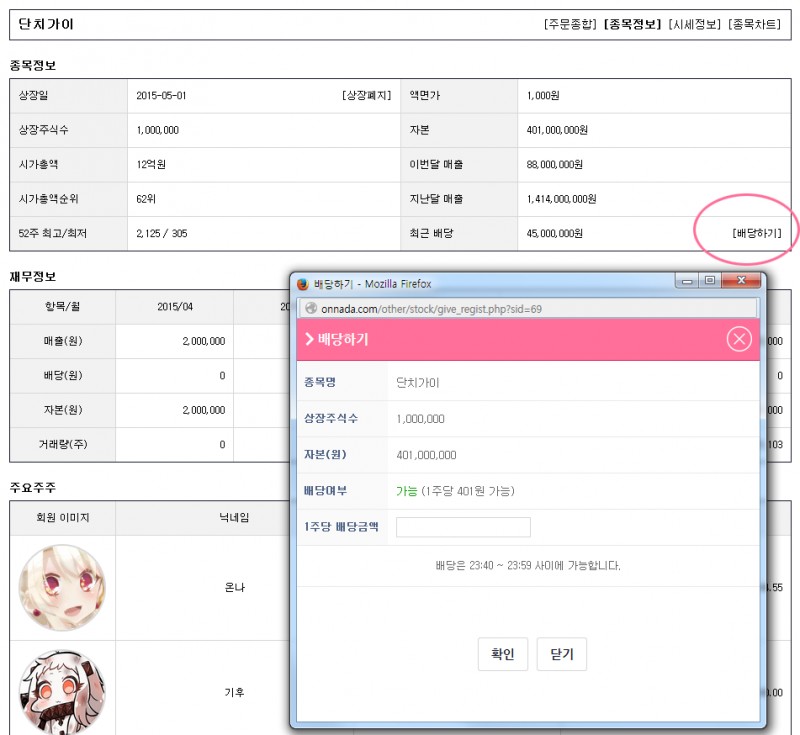Click the Firefox icon in the popup title bar
The width and height of the screenshot is (800, 735).
tap(303, 284)
